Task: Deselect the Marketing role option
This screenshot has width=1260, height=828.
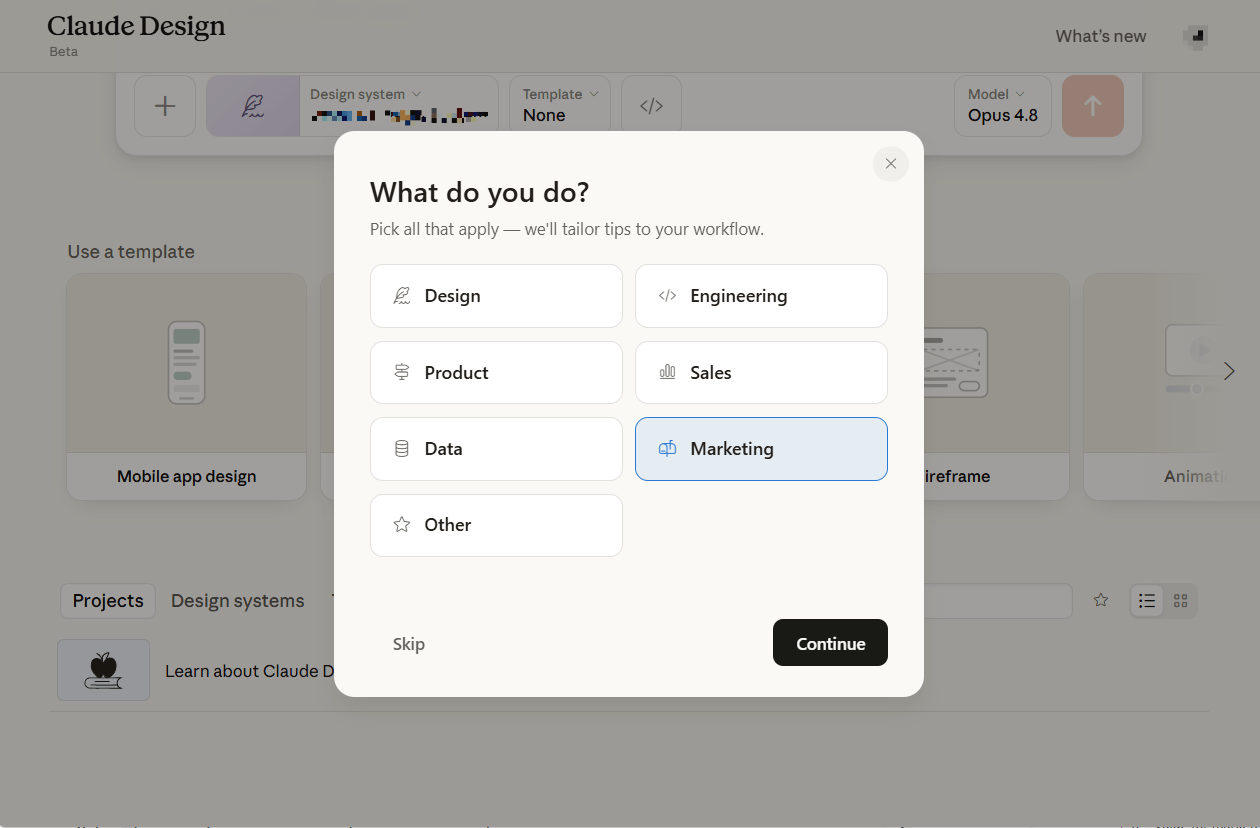Action: click(761, 449)
